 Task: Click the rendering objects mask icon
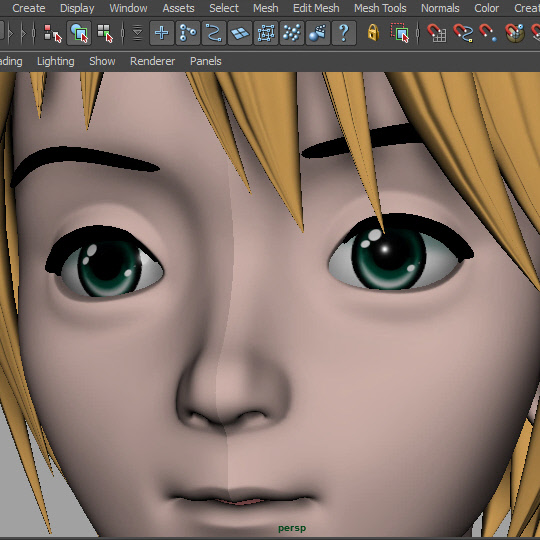point(318,33)
